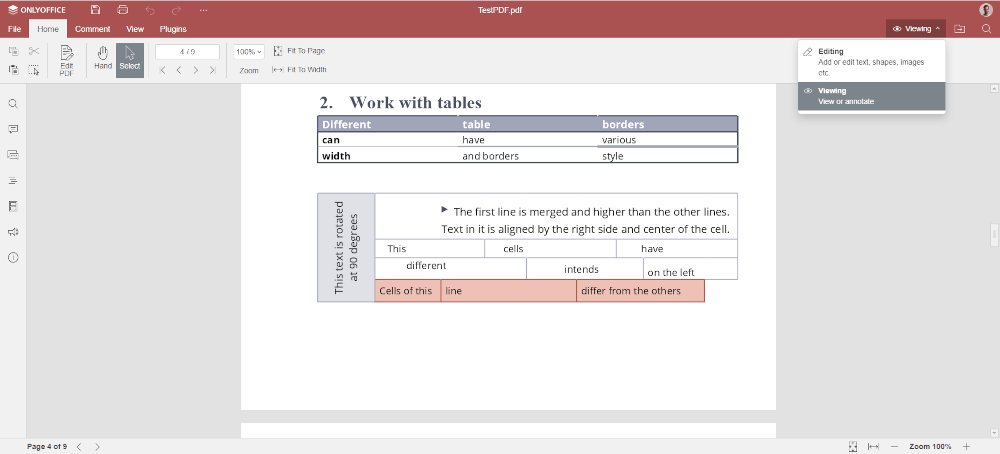Open the three-dots more options menu
1000x454 pixels.
(203, 9)
